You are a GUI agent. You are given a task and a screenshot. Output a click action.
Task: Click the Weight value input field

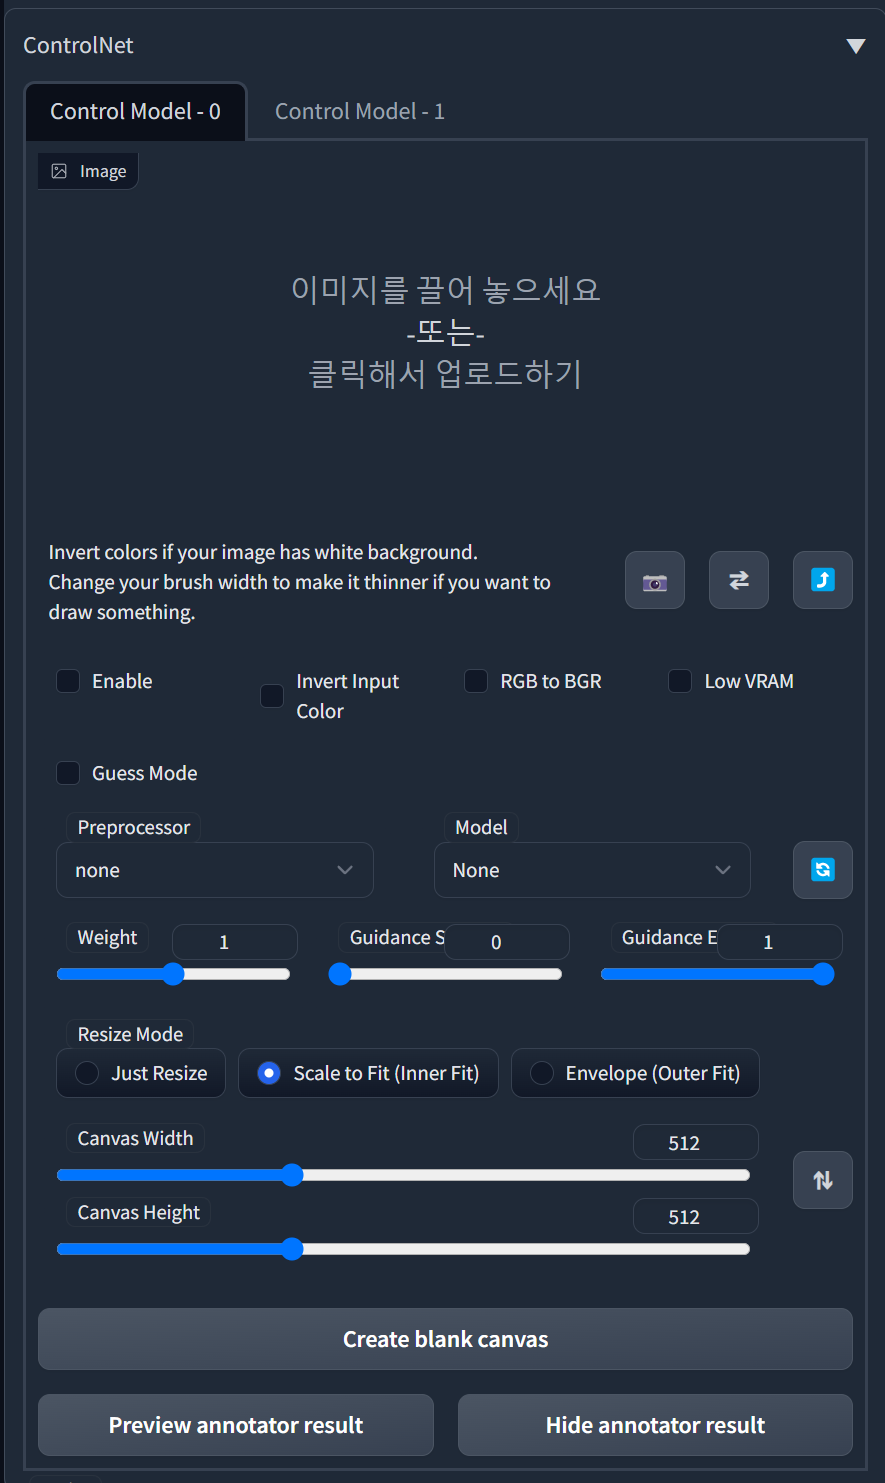point(235,942)
